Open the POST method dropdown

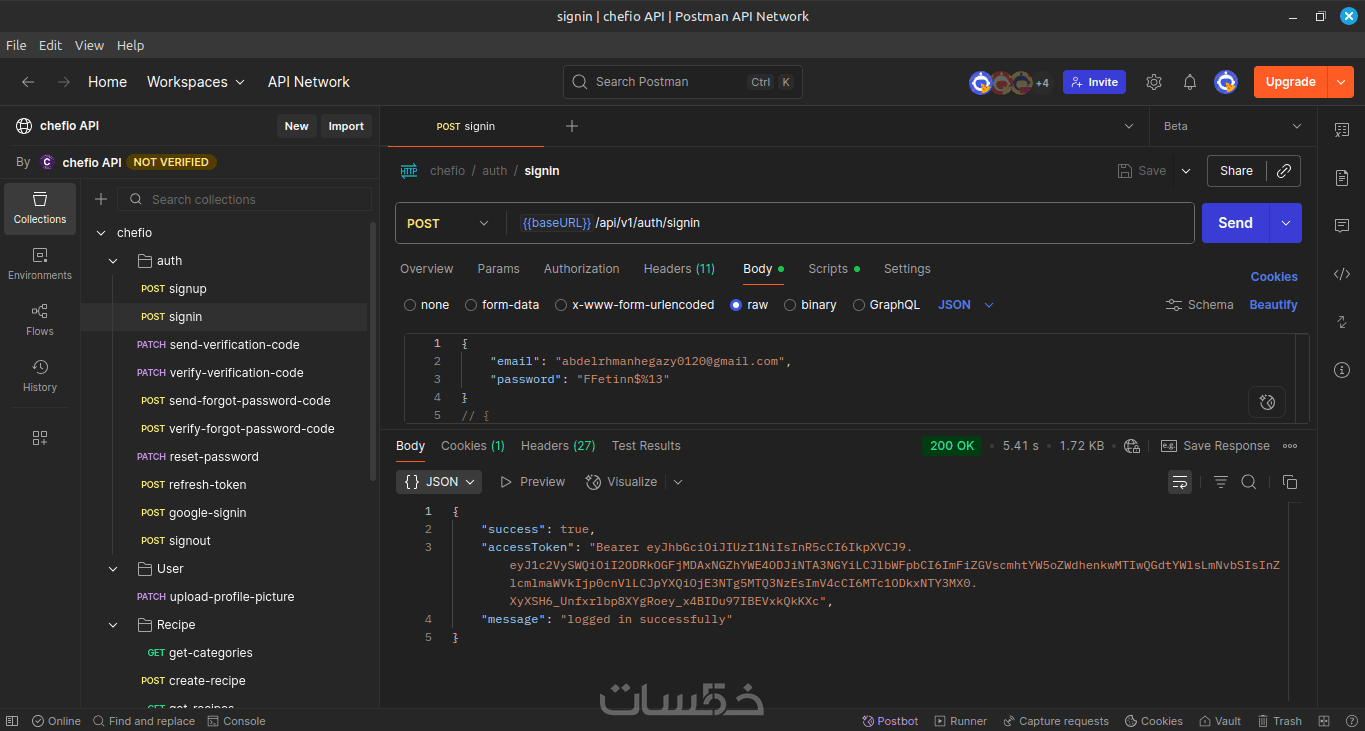(450, 223)
